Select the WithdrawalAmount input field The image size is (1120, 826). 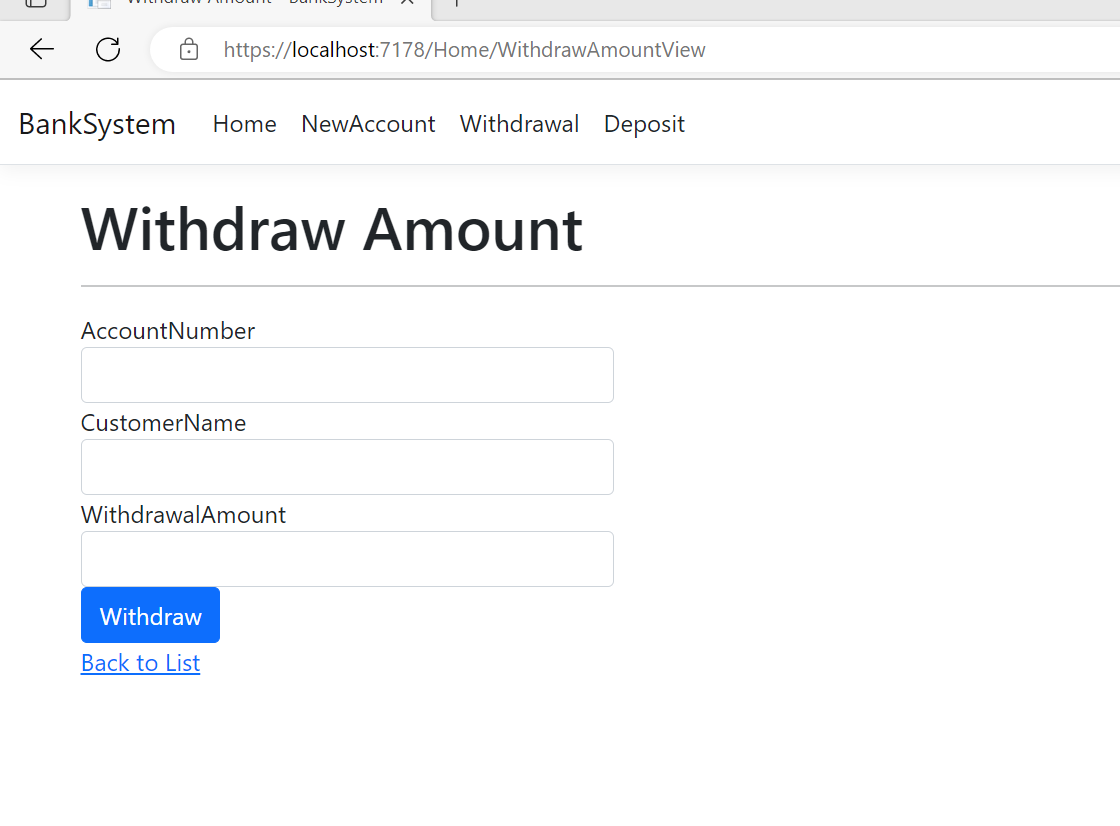[347, 559]
